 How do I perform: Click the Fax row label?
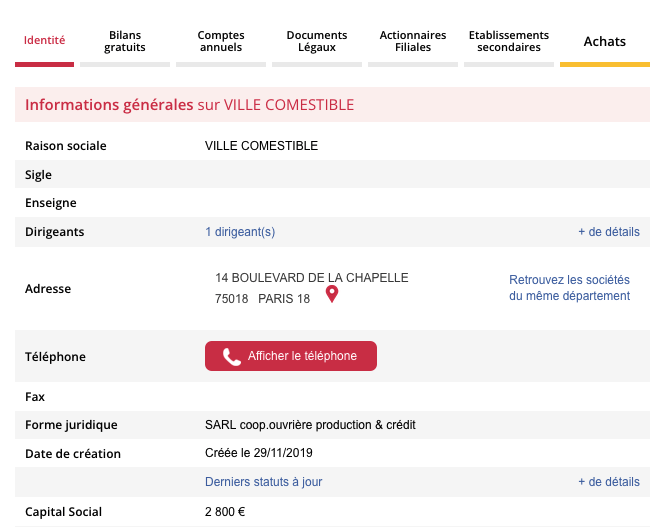coord(35,397)
